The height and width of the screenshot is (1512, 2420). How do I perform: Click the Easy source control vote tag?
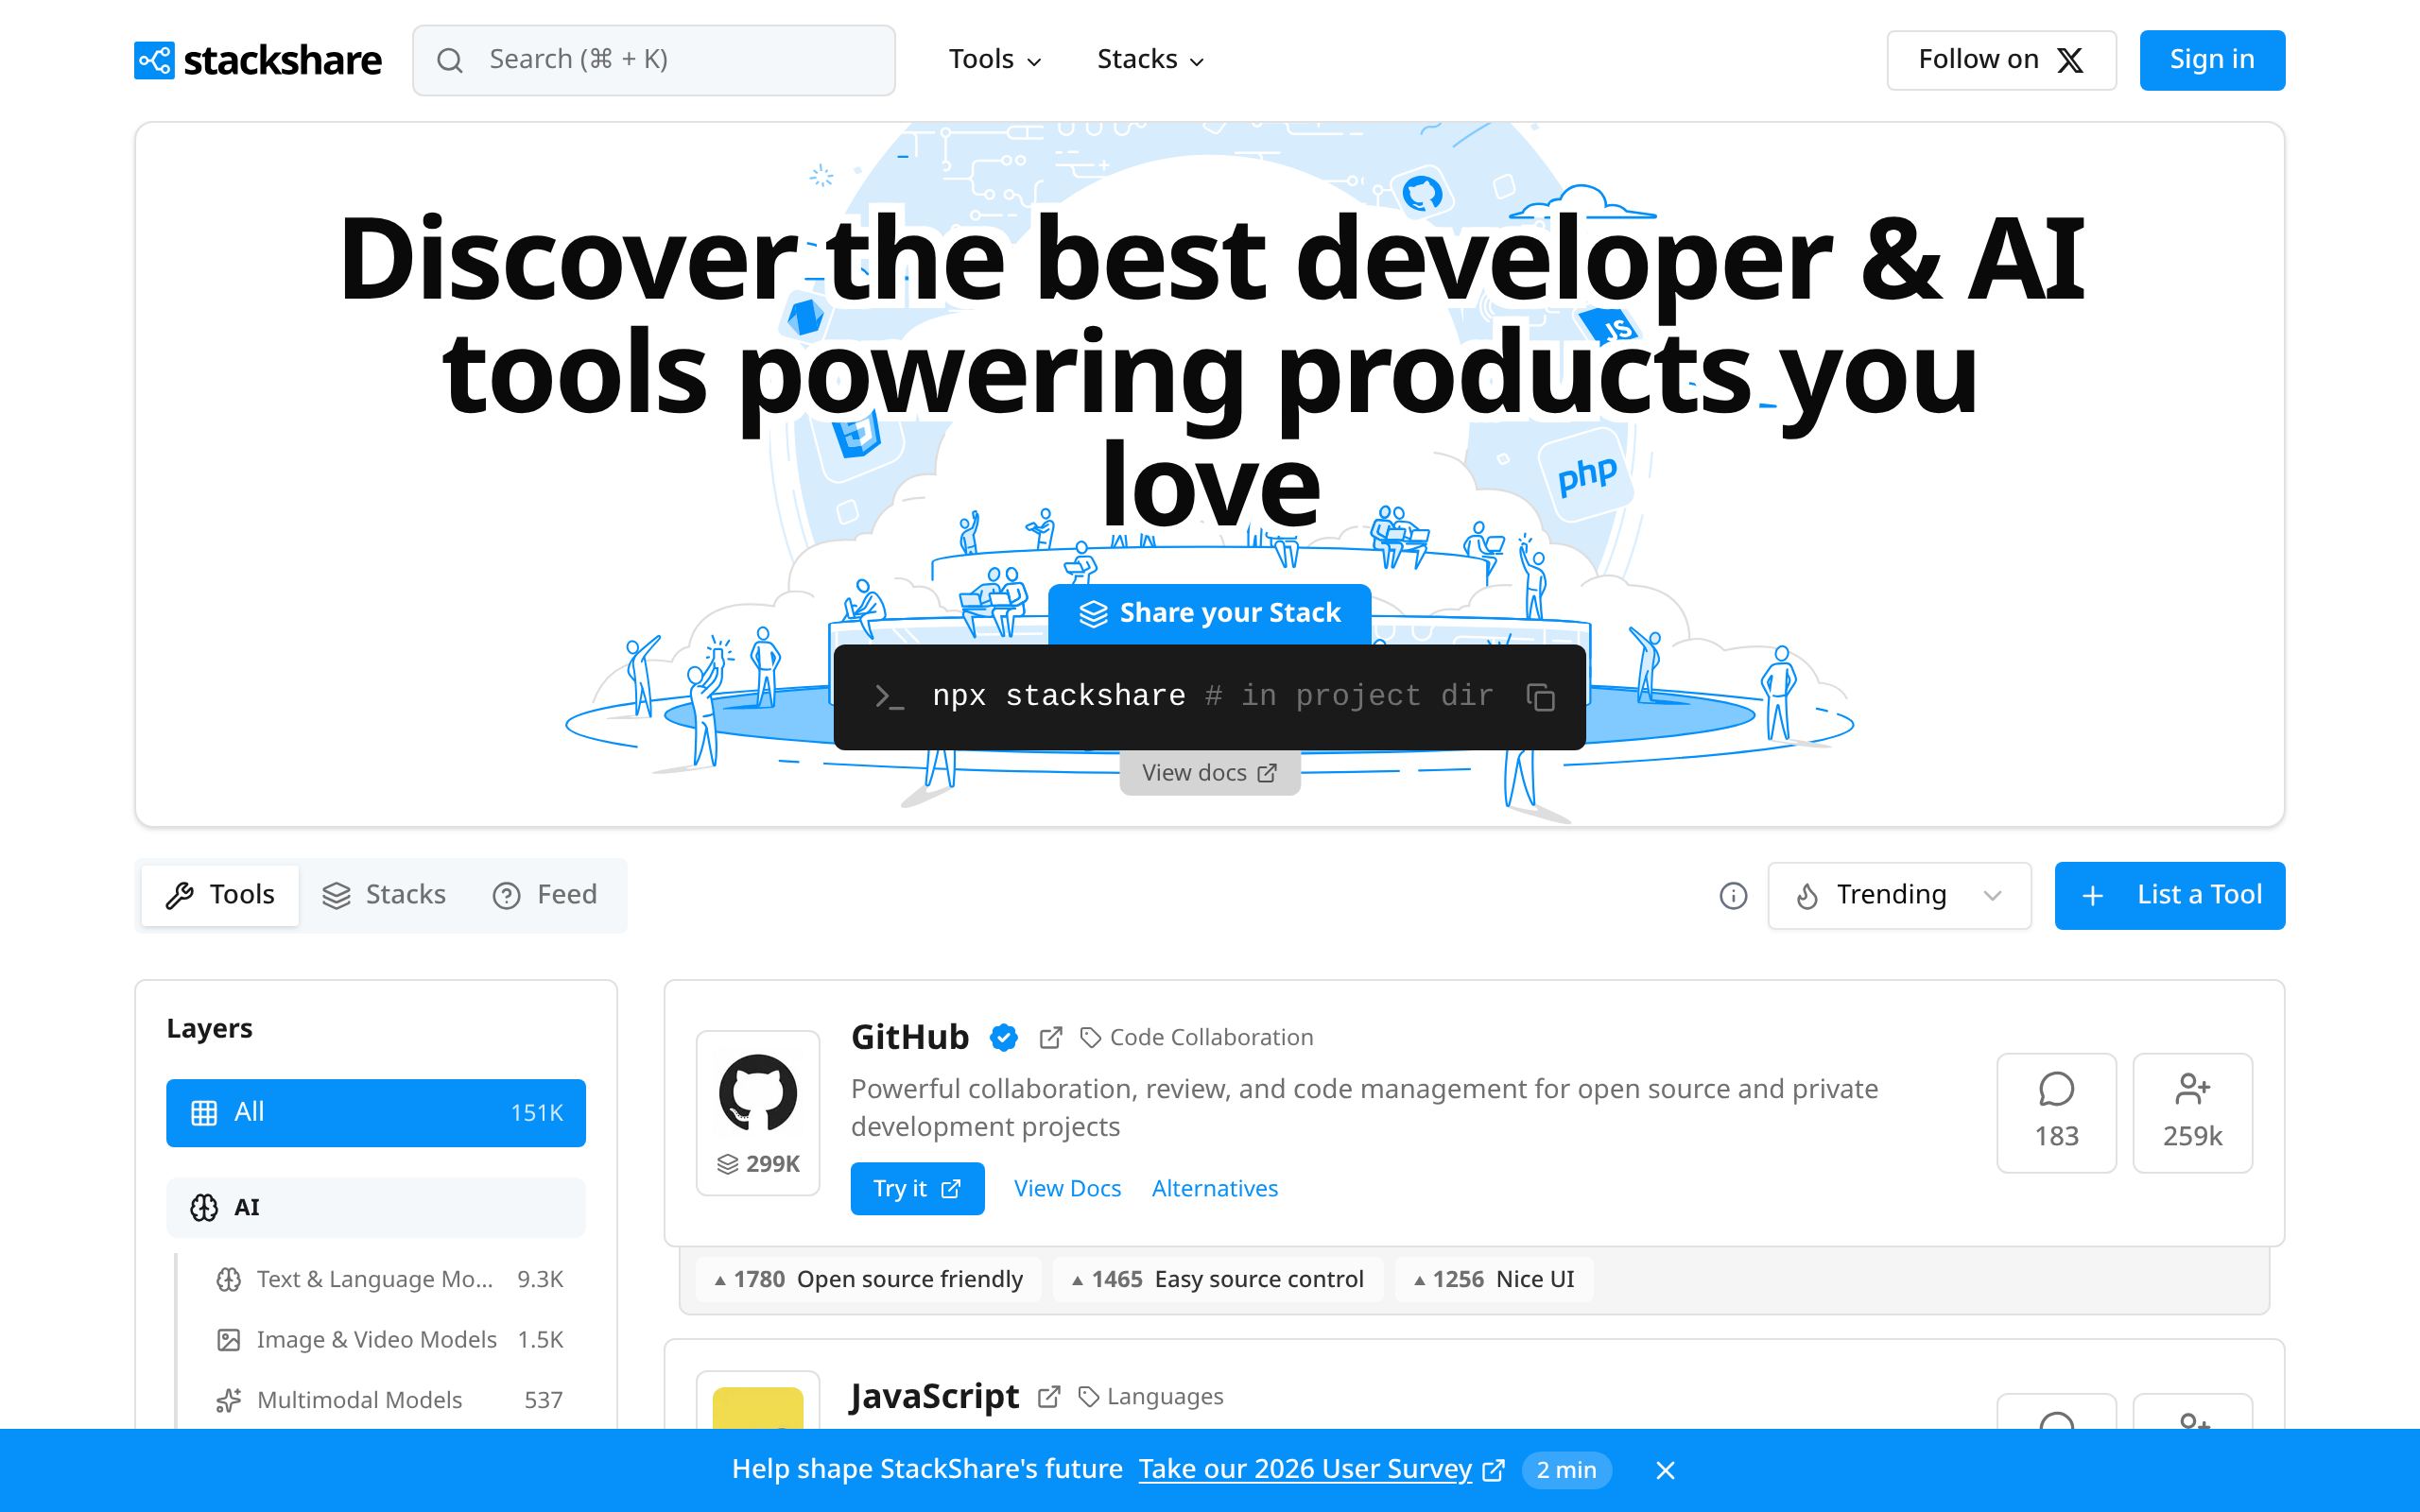pos(1217,1280)
